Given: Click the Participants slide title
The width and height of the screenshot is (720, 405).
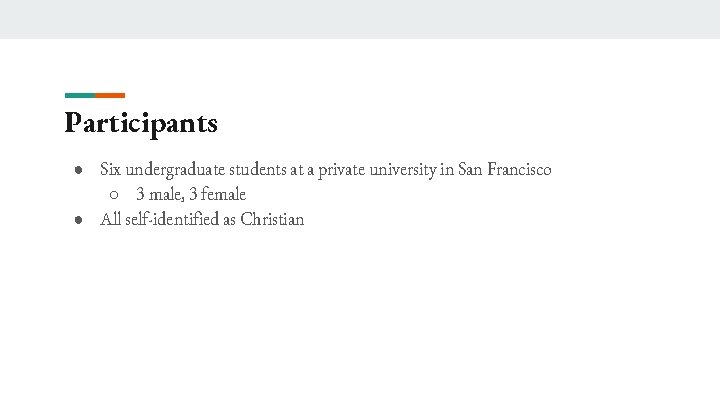Looking at the screenshot, I should tap(141, 123).
